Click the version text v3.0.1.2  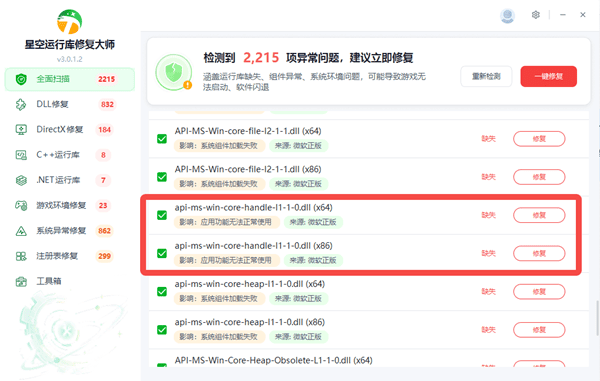pyautogui.click(x=69, y=59)
